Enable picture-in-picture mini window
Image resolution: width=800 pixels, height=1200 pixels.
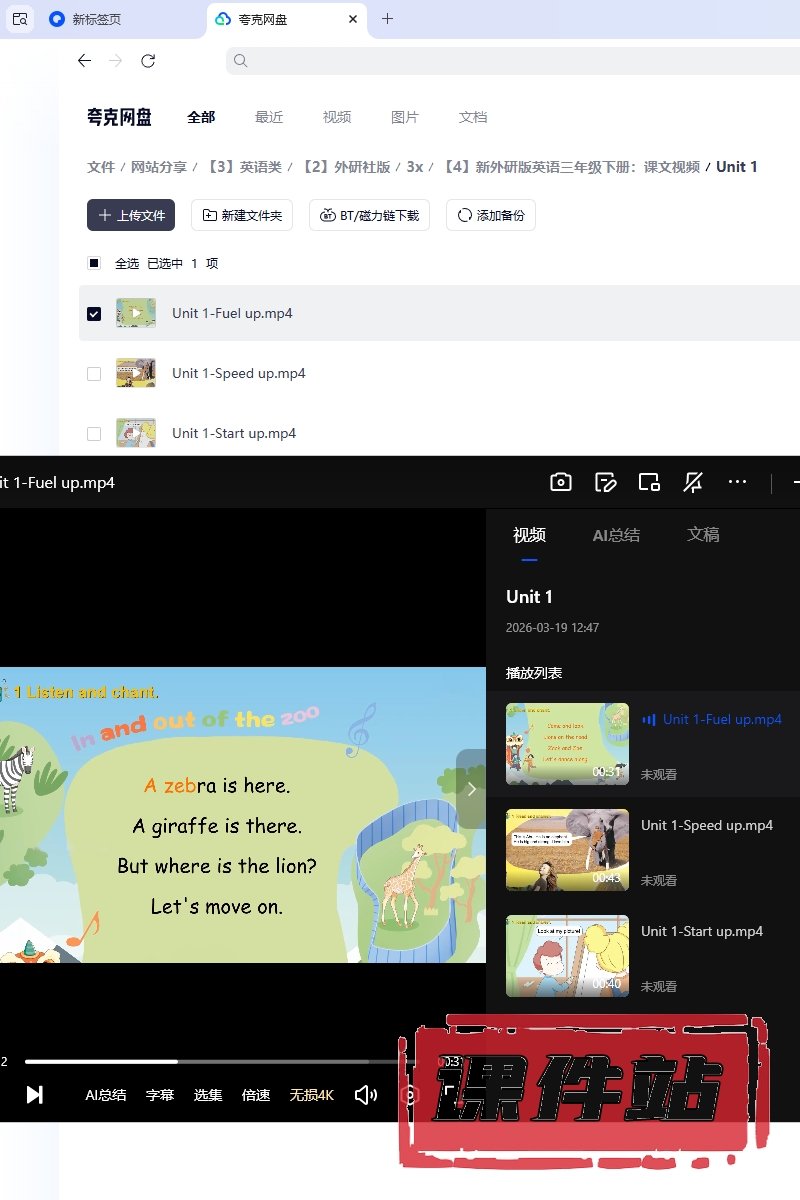(649, 483)
